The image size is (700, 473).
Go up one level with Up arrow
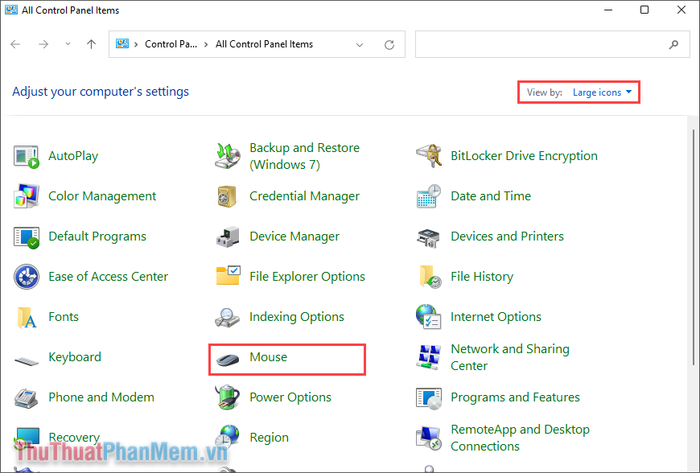coord(91,44)
